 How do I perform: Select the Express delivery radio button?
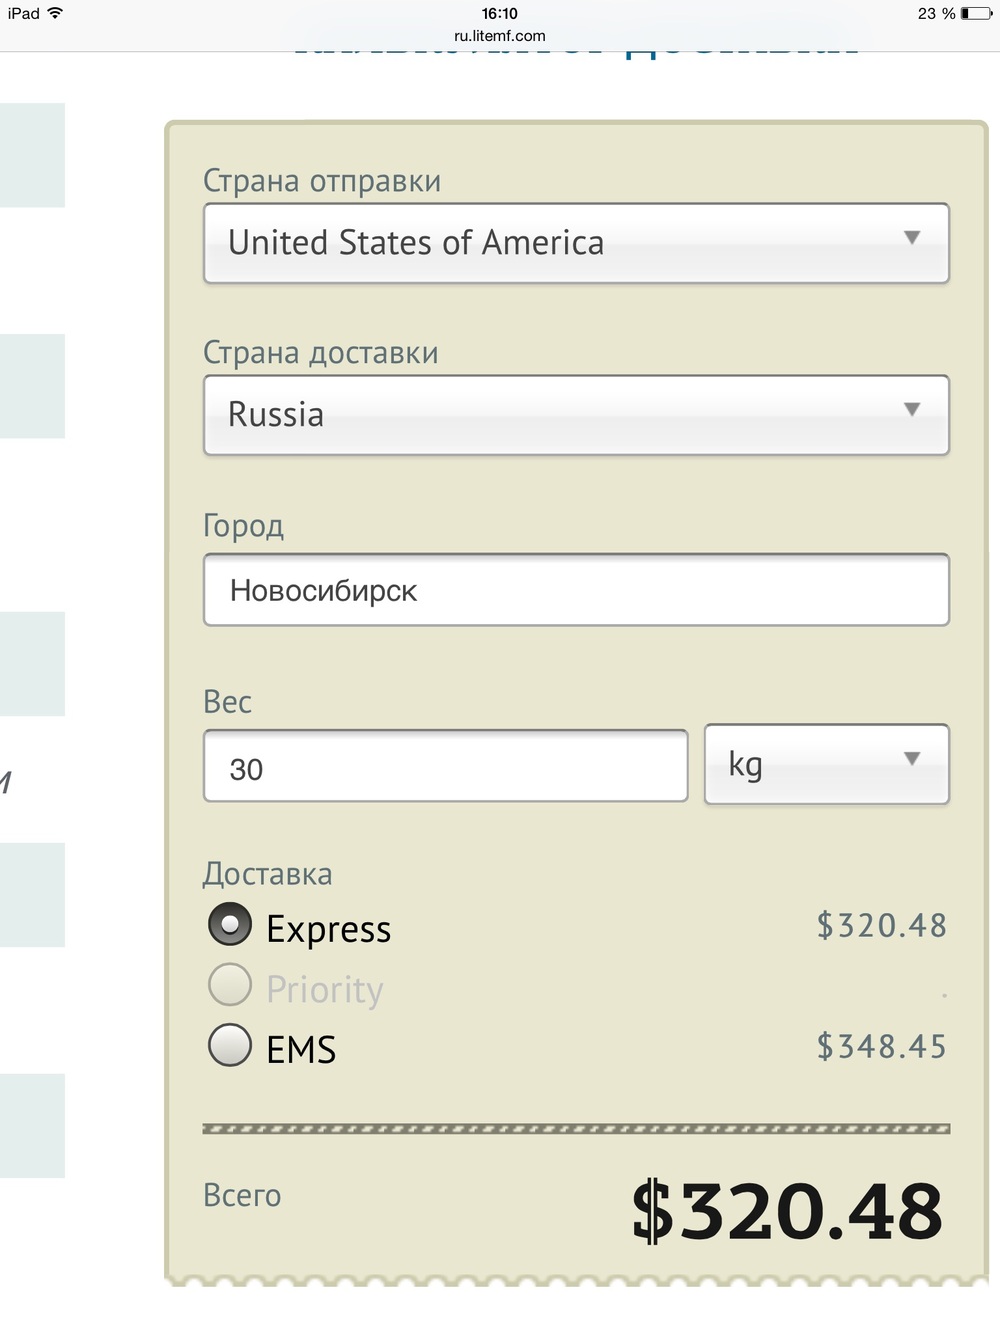(x=230, y=925)
